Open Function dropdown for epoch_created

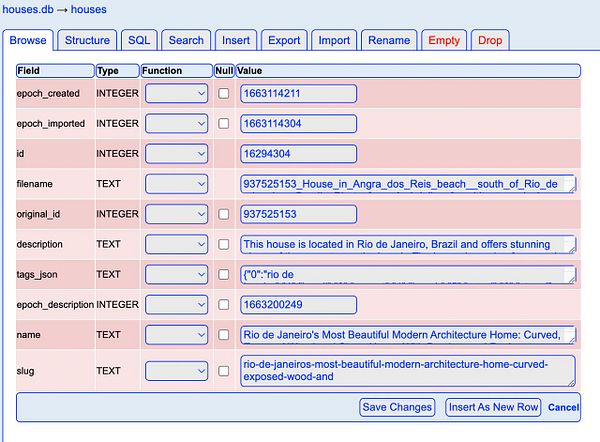pyautogui.click(x=176, y=93)
